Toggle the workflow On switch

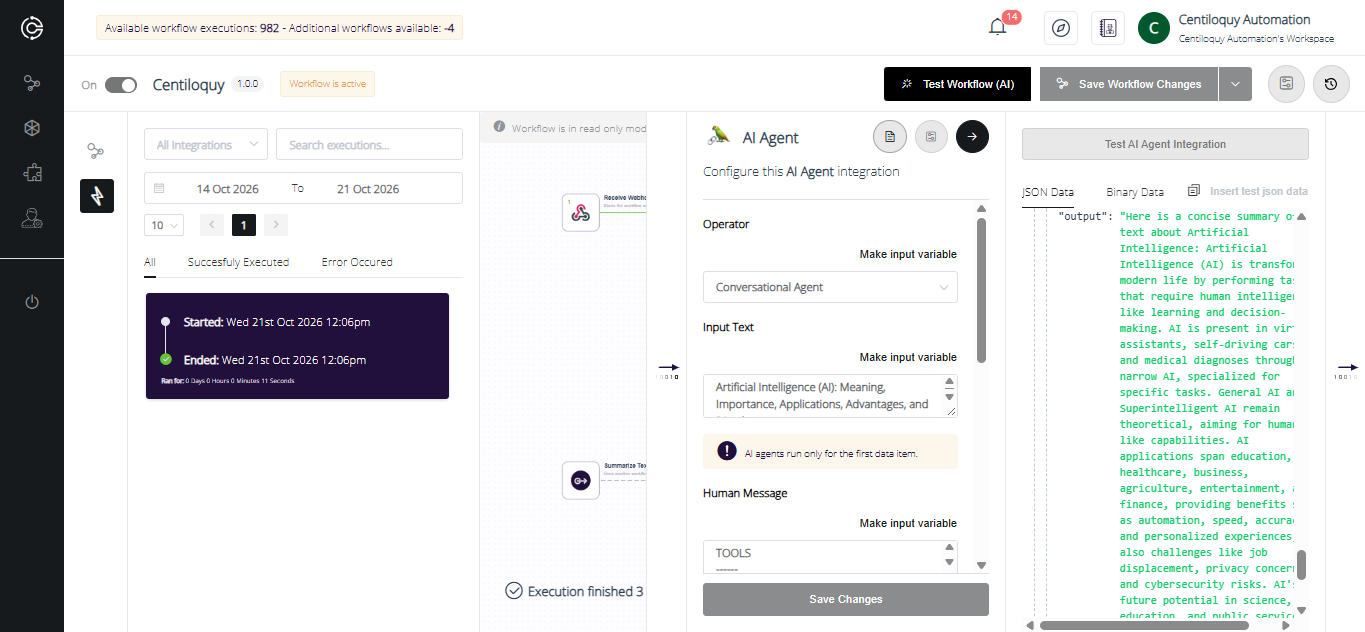121,85
